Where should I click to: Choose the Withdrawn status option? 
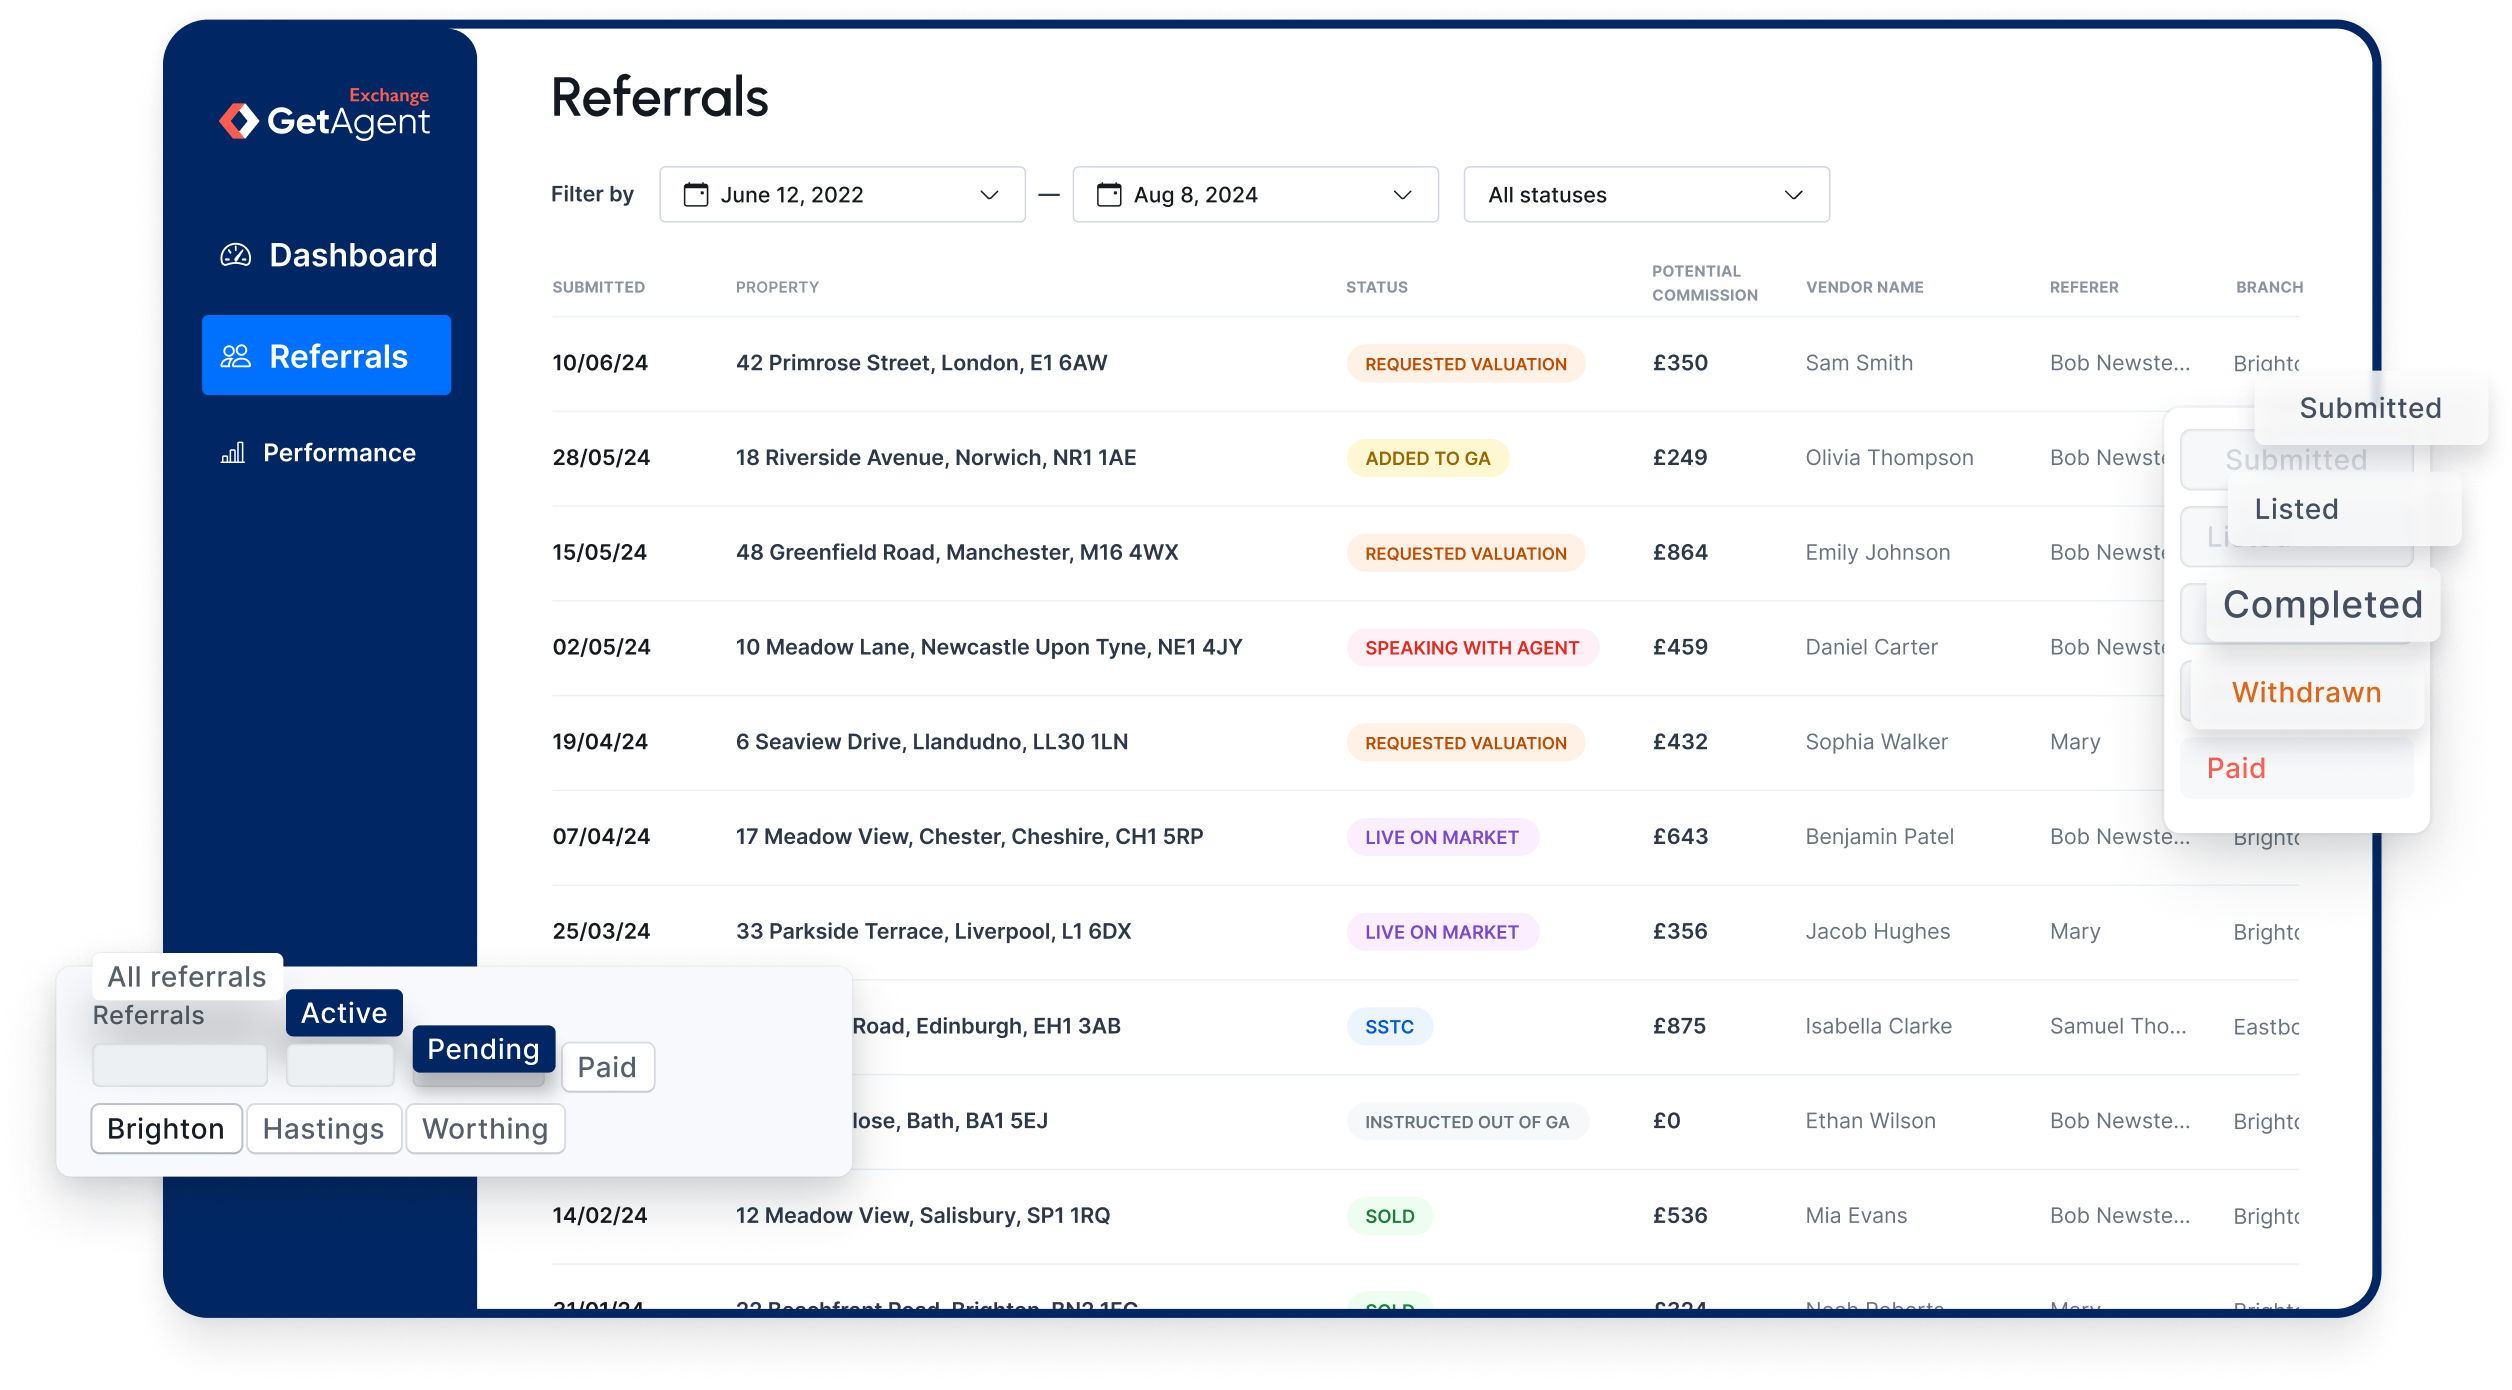coord(2306,692)
